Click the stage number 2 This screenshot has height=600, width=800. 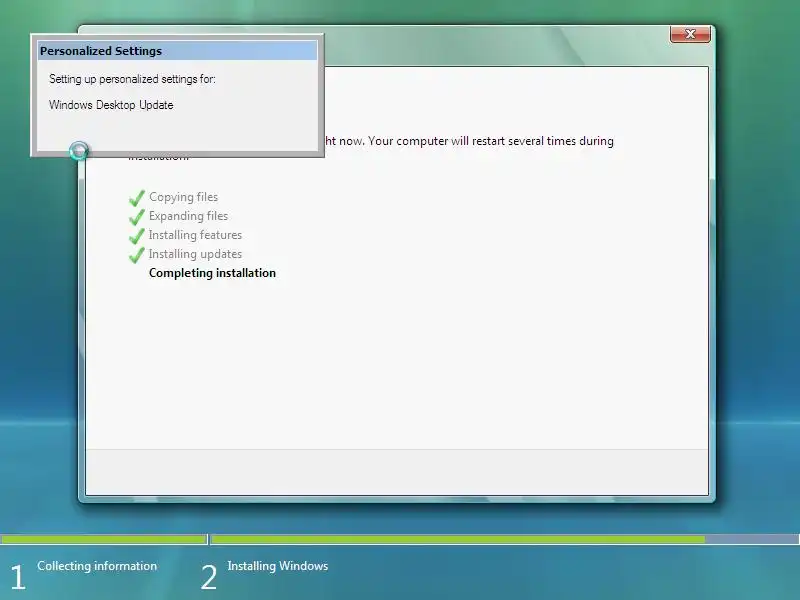(x=208, y=577)
